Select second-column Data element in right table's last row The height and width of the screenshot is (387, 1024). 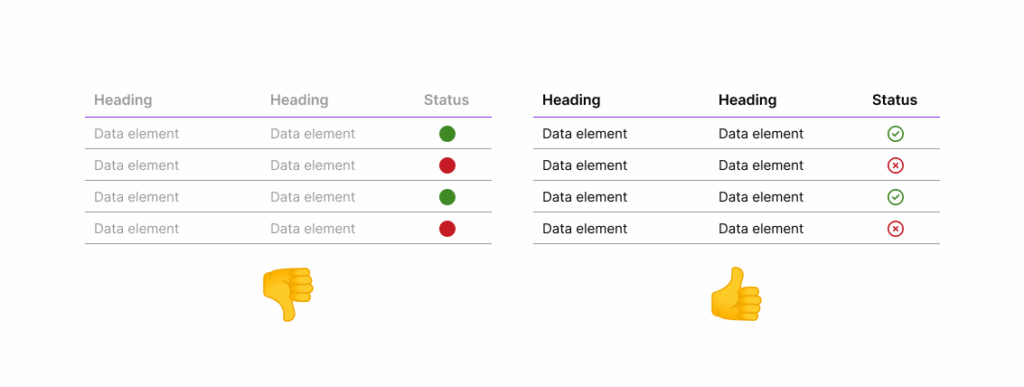[x=761, y=228]
